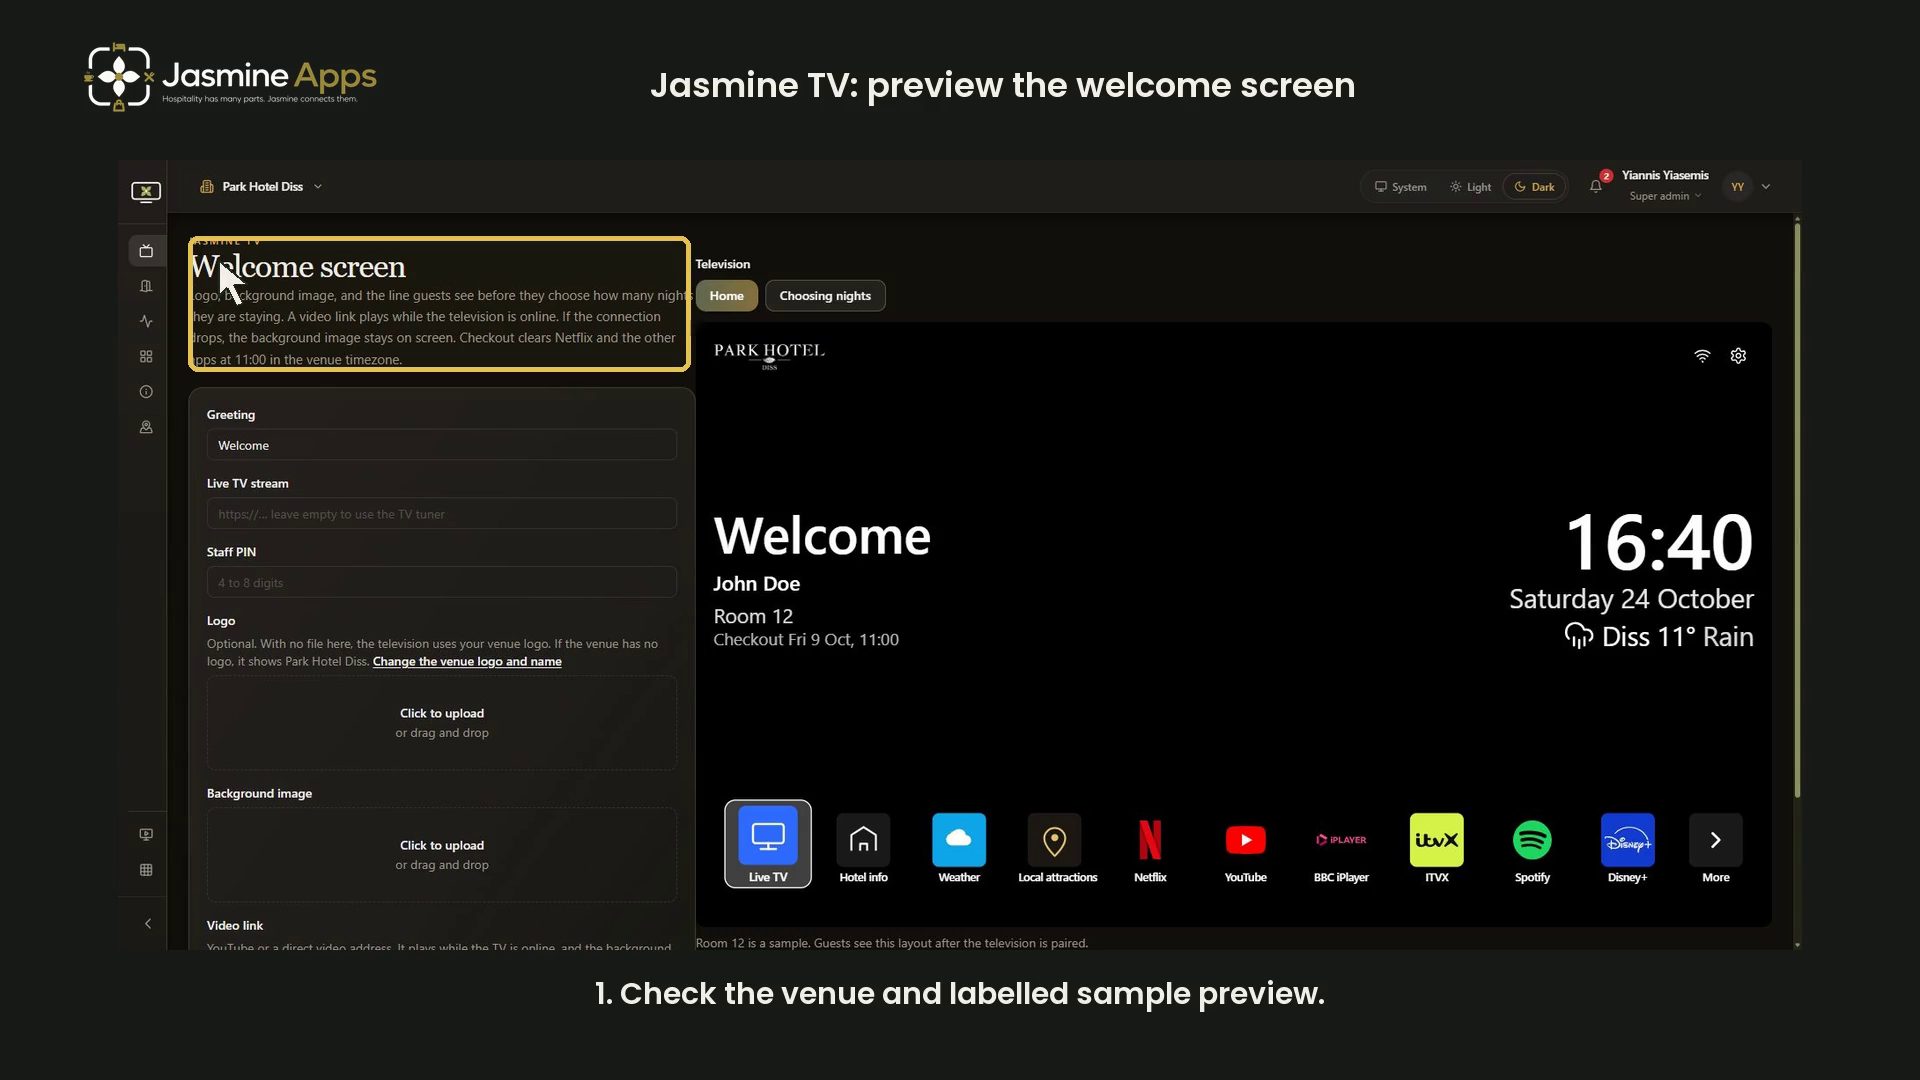Click the Wi-Fi icon in the TV preview

click(1702, 356)
